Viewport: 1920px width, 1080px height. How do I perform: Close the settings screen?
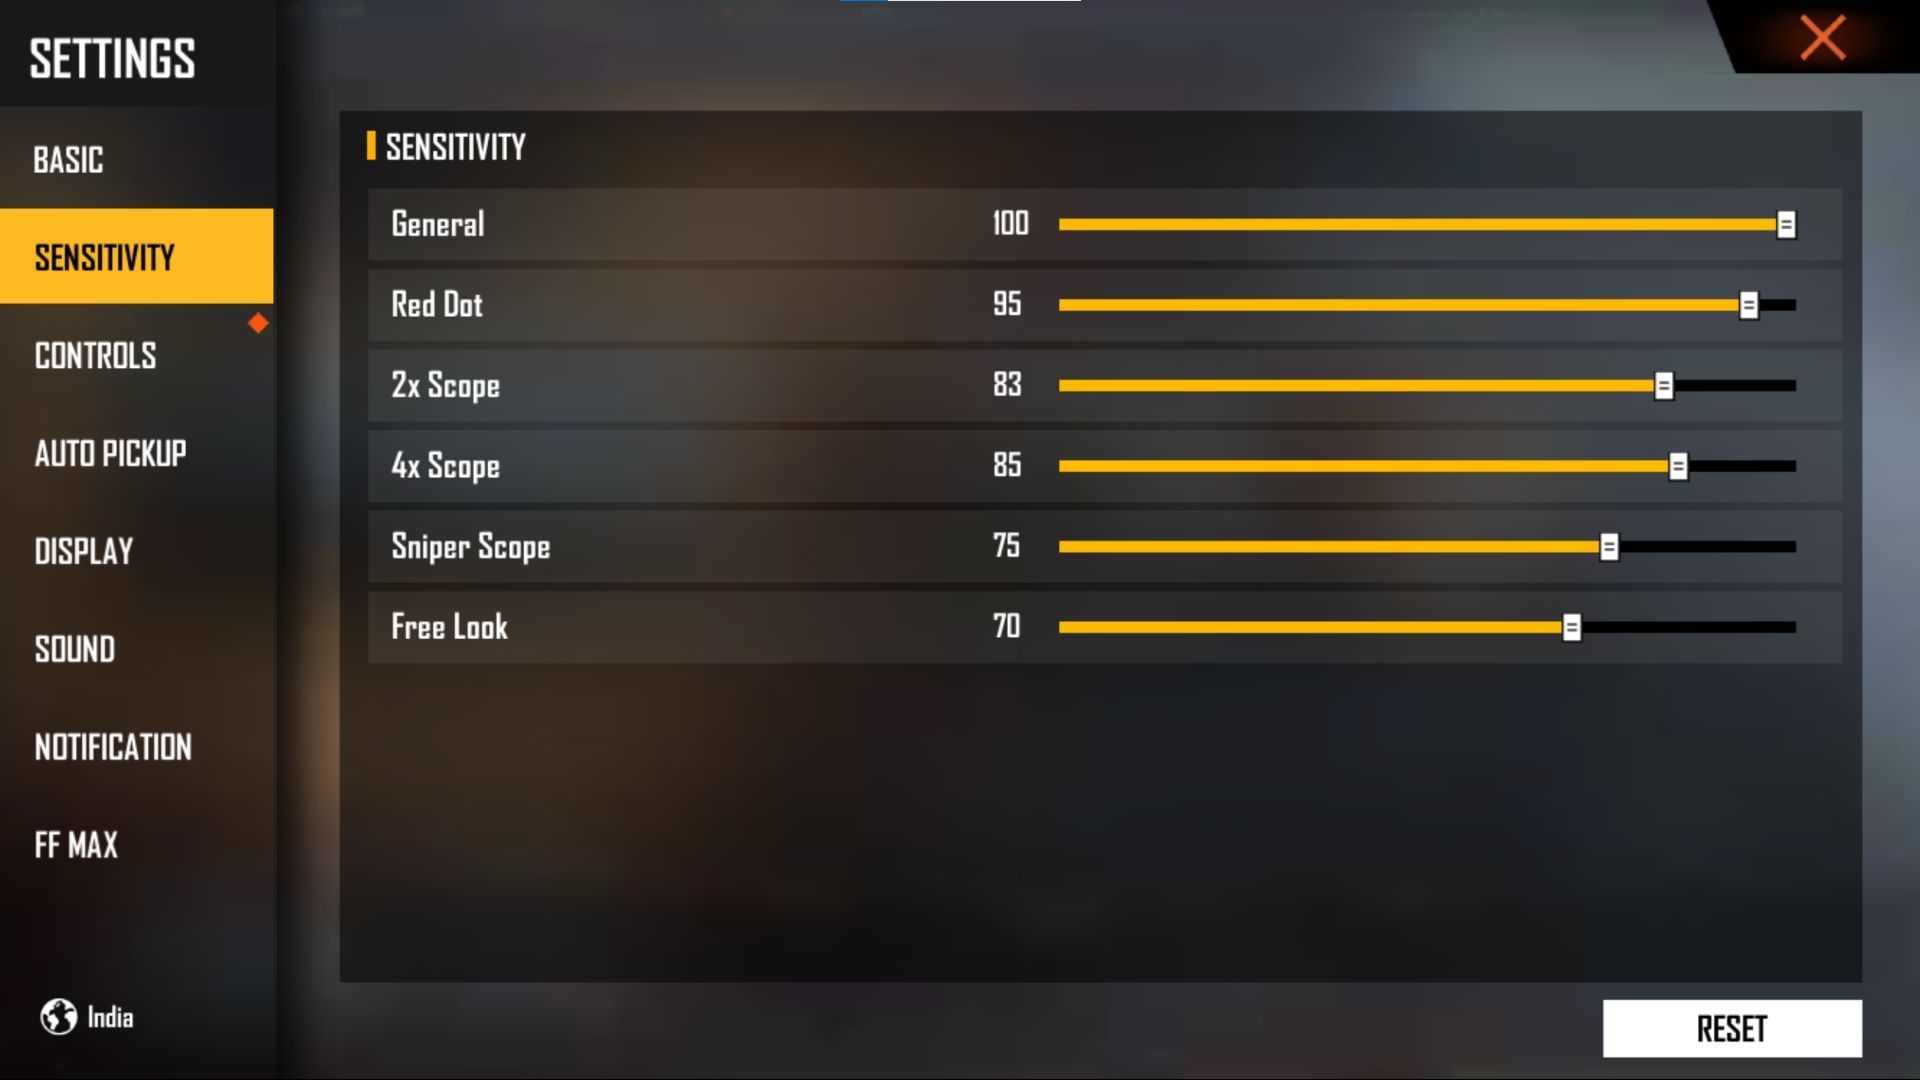[1824, 37]
